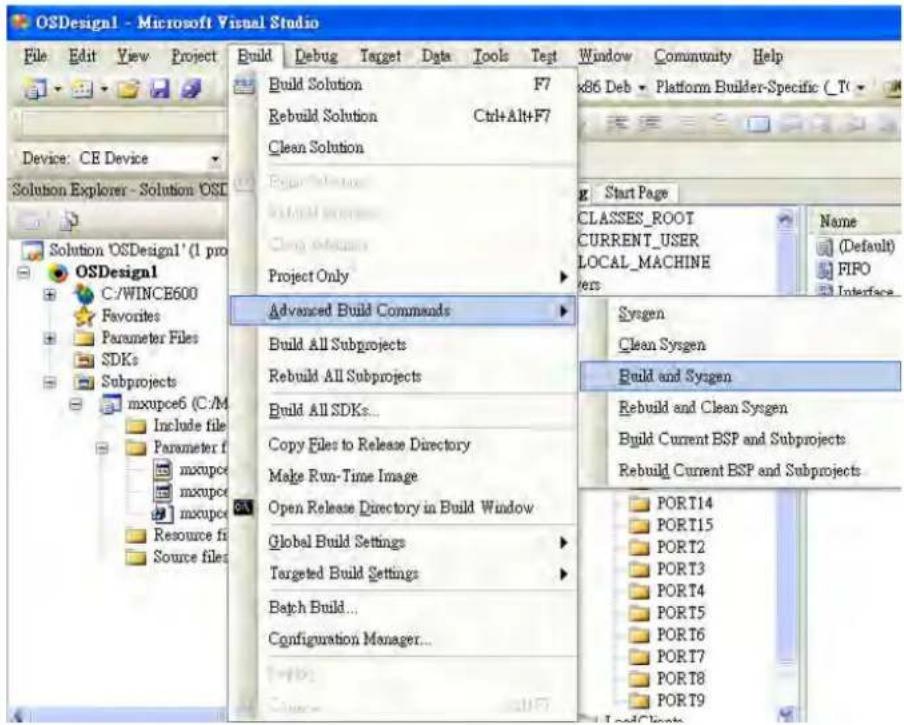
Task: Click the Save All toolbar icon
Action: pos(191,89)
